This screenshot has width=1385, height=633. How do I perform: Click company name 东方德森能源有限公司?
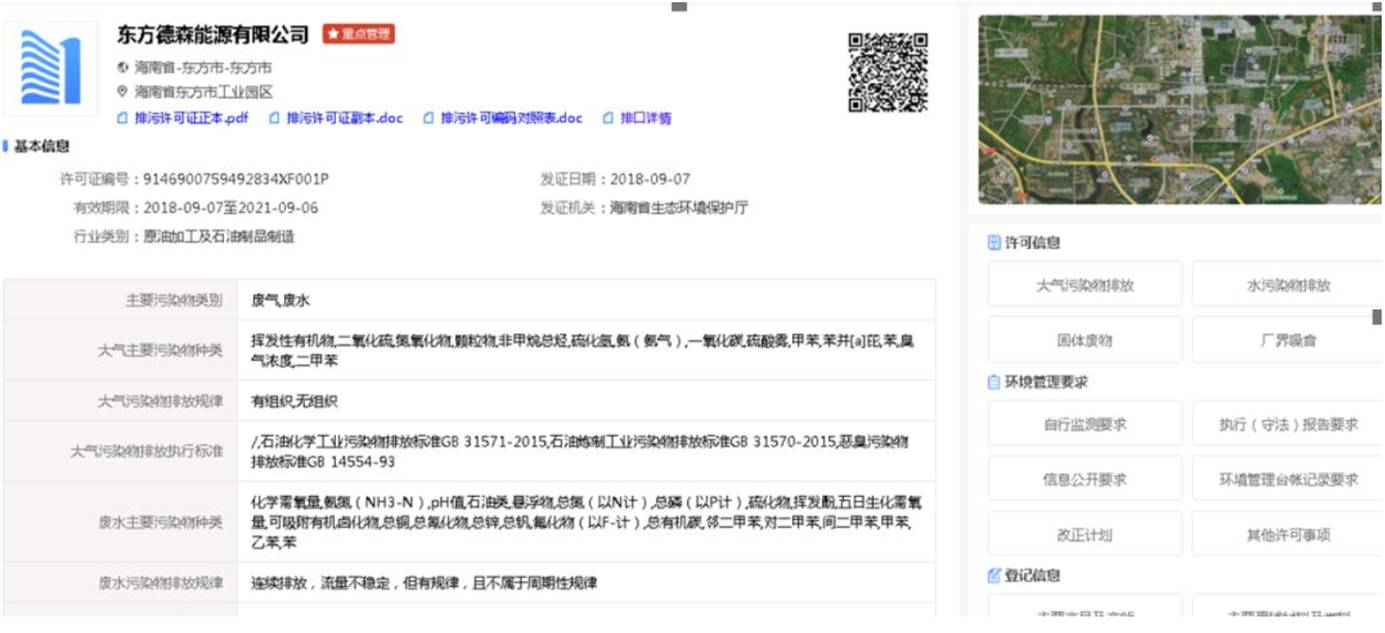[x=213, y=35]
